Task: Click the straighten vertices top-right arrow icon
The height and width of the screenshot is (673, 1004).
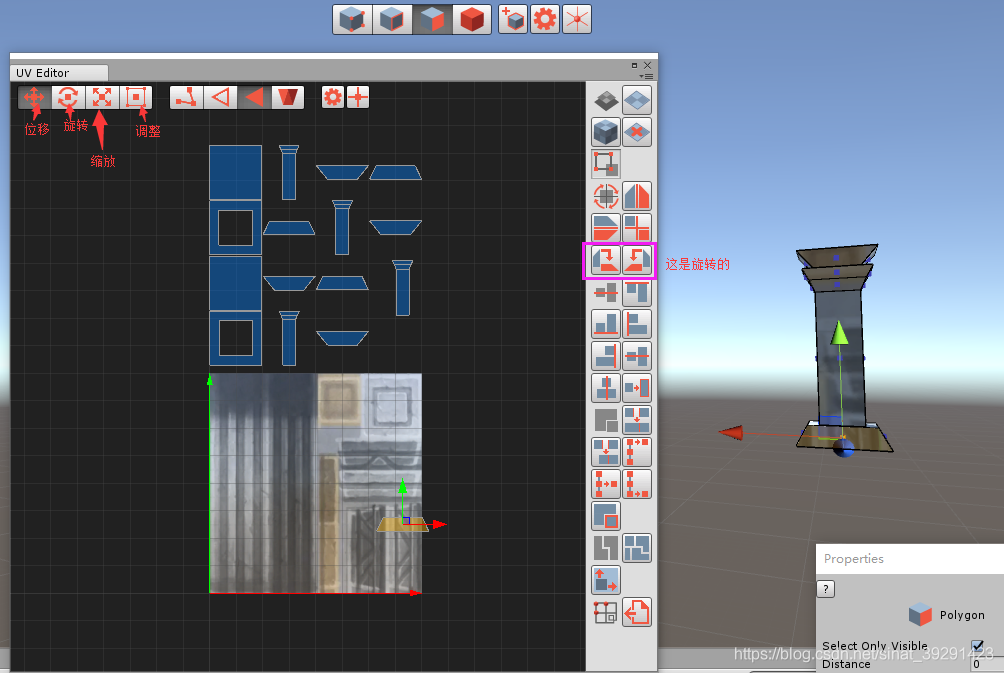Action: [637, 452]
